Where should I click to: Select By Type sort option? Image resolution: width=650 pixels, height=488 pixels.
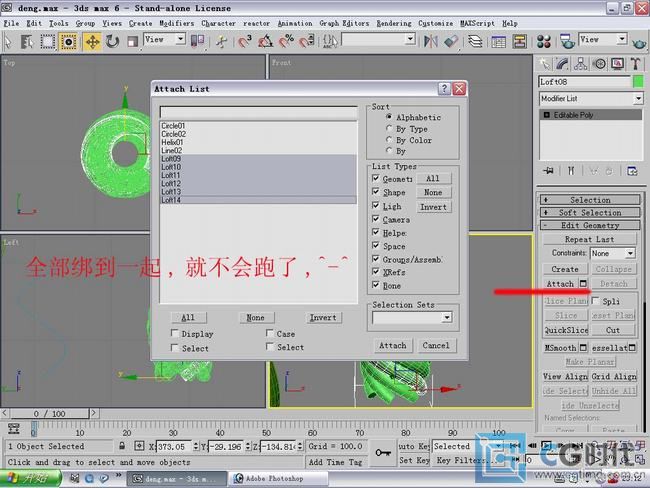click(x=389, y=129)
